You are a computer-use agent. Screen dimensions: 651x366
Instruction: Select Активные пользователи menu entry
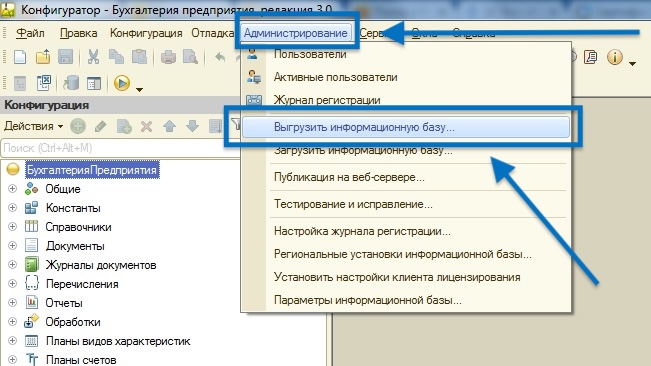406,77
